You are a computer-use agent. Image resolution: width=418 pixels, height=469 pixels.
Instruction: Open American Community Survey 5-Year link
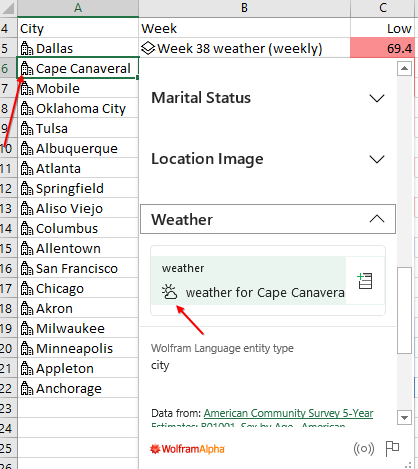click(288, 413)
